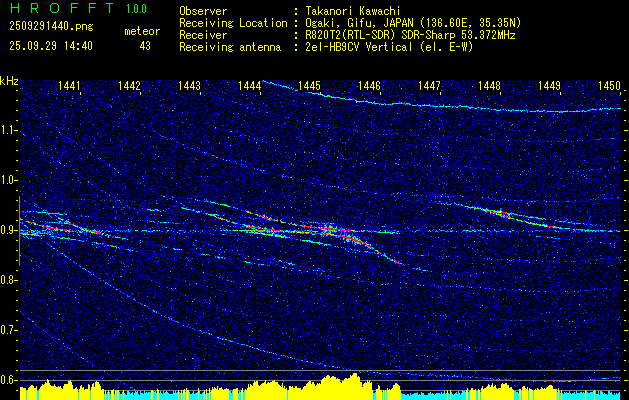Click the version number 1.0.0
This screenshot has height=400, width=629.
coord(136,9)
